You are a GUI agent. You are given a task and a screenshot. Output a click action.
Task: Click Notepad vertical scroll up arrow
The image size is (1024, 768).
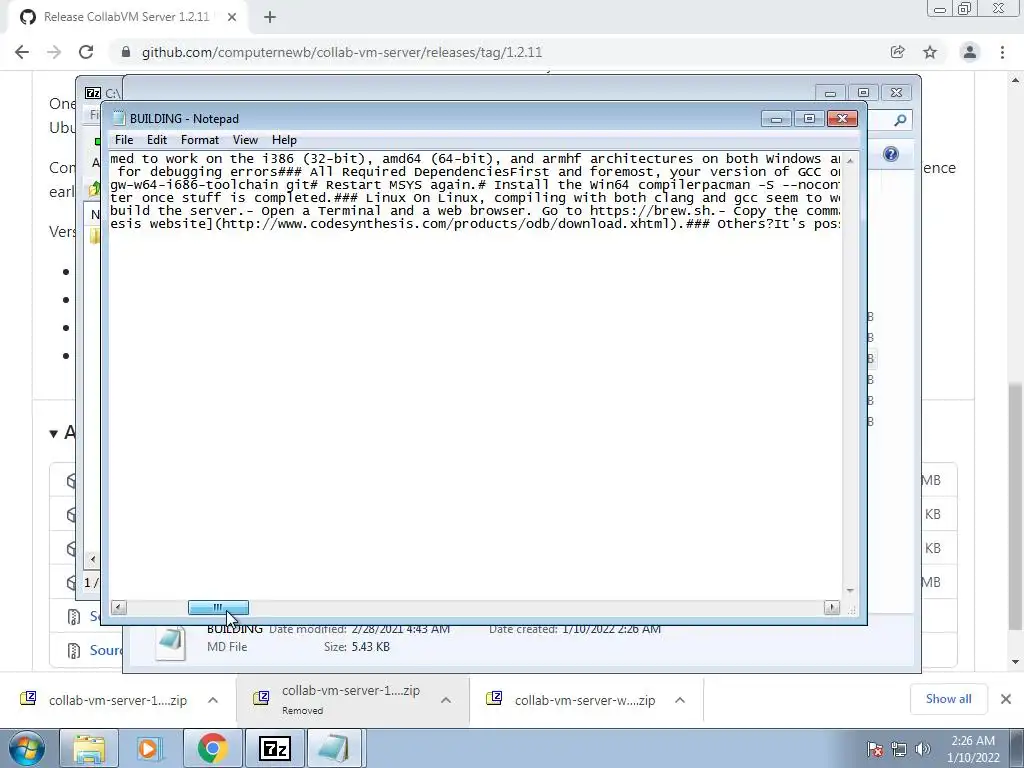tap(850, 161)
